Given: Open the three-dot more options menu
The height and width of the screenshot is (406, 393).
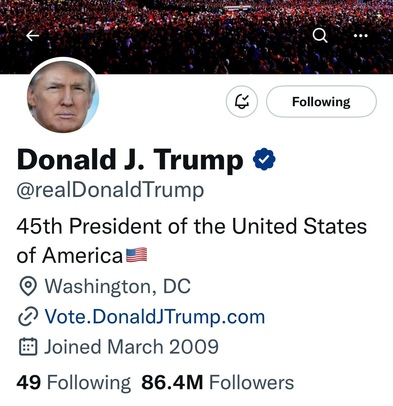Looking at the screenshot, I should pos(361,35).
